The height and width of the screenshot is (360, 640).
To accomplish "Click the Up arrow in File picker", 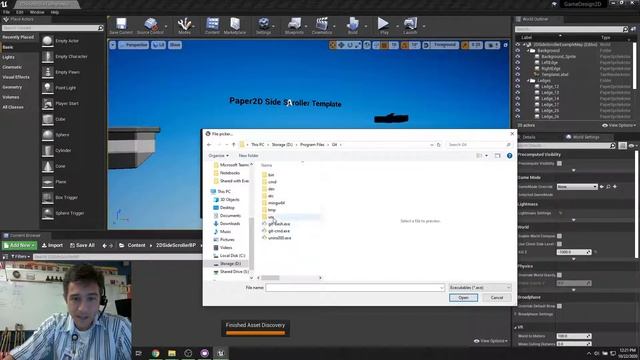I will click(x=233, y=144).
